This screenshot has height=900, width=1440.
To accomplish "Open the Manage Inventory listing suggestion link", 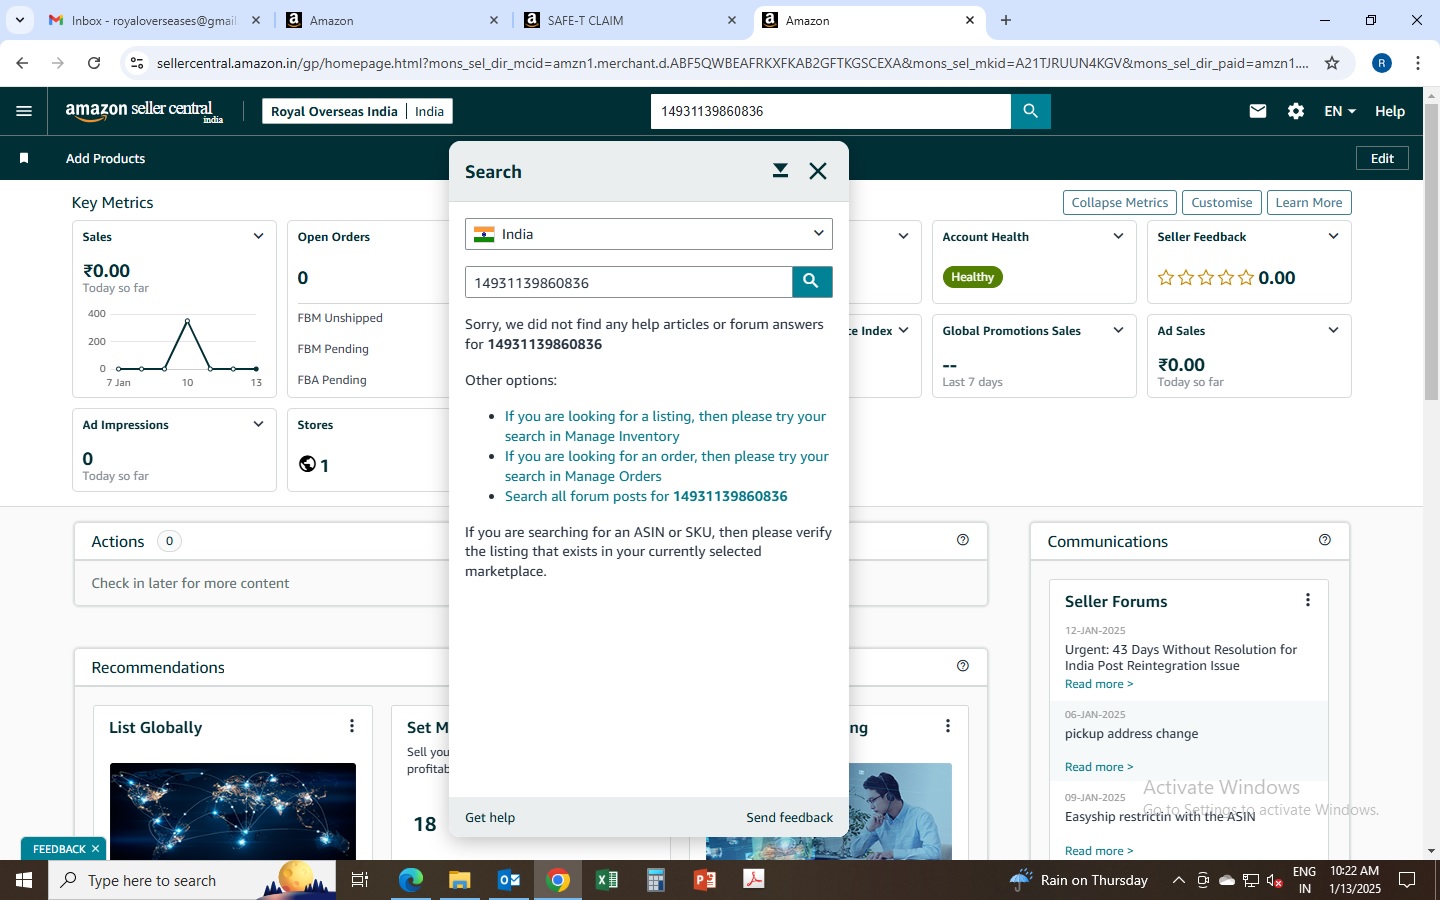I will [665, 426].
